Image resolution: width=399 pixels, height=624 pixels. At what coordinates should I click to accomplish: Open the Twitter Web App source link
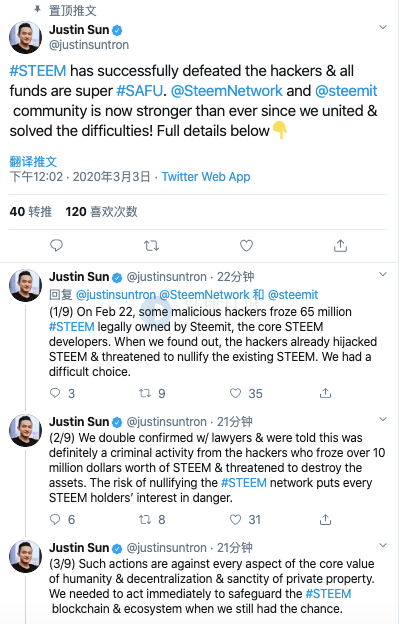point(206,177)
